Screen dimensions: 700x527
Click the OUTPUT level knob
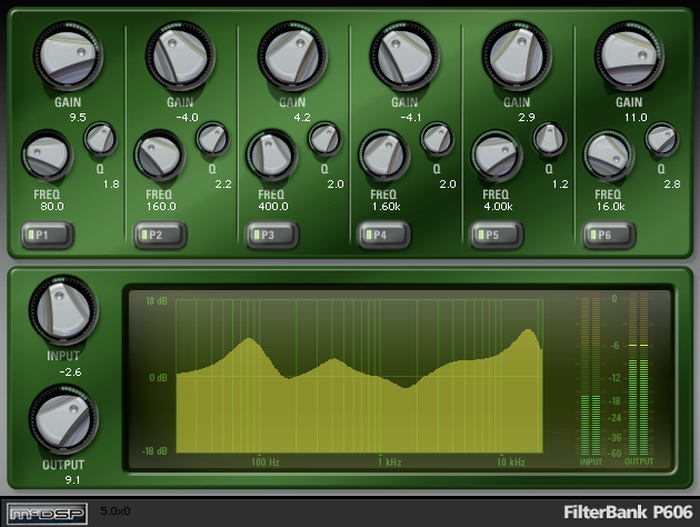click(63, 419)
